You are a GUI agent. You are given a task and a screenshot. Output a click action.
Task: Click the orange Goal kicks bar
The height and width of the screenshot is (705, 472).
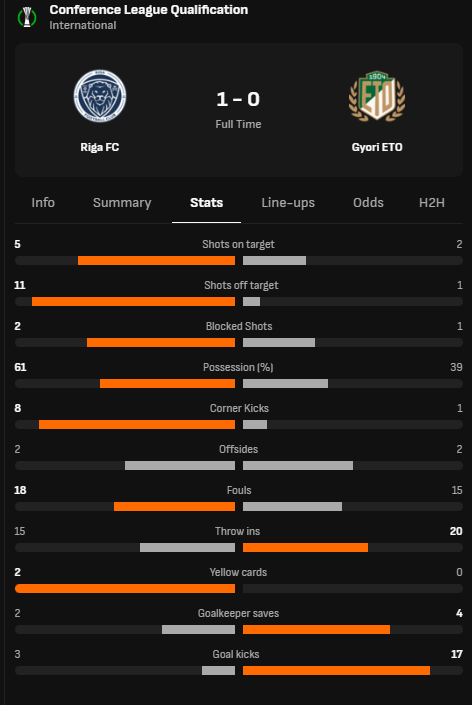pyautogui.click(x=336, y=670)
